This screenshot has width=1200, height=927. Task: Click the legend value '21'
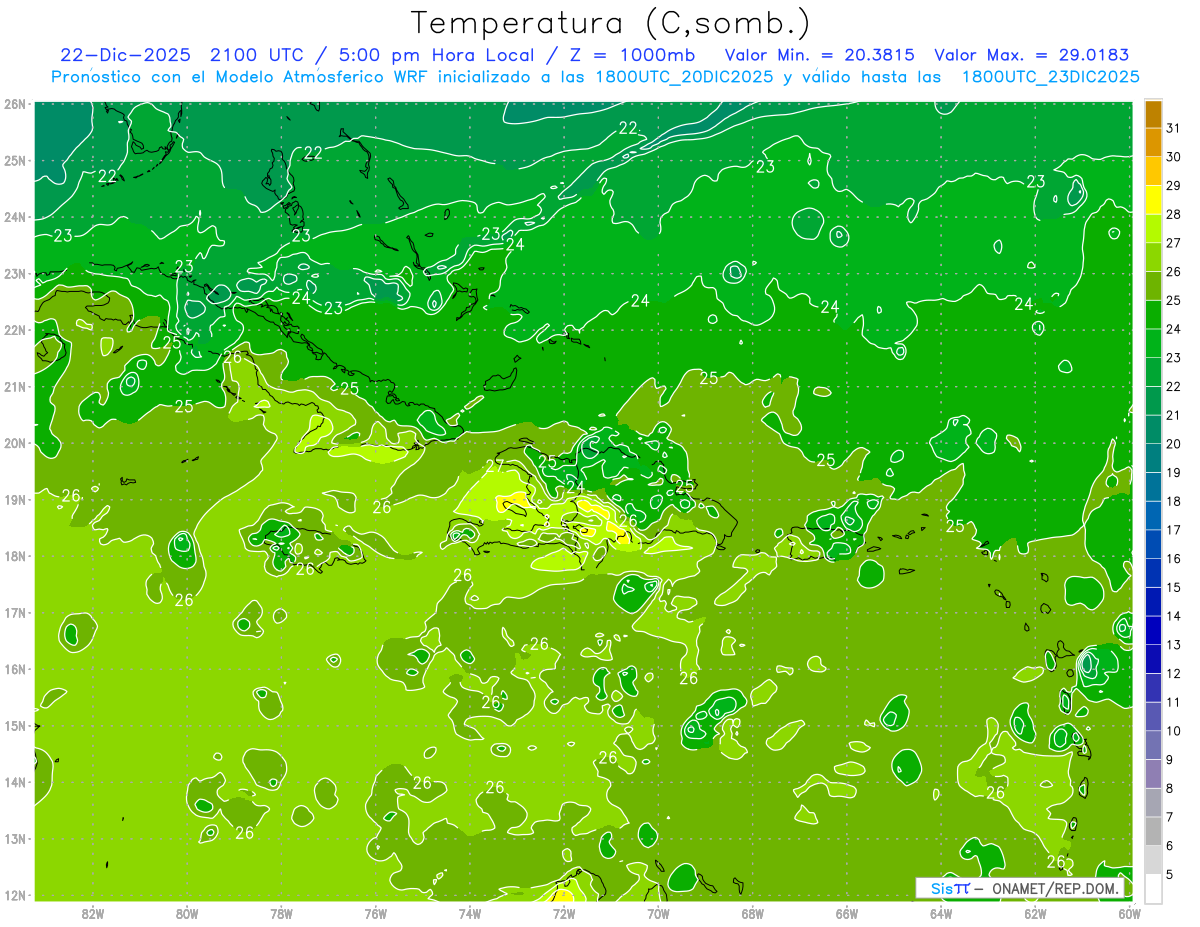1174,416
